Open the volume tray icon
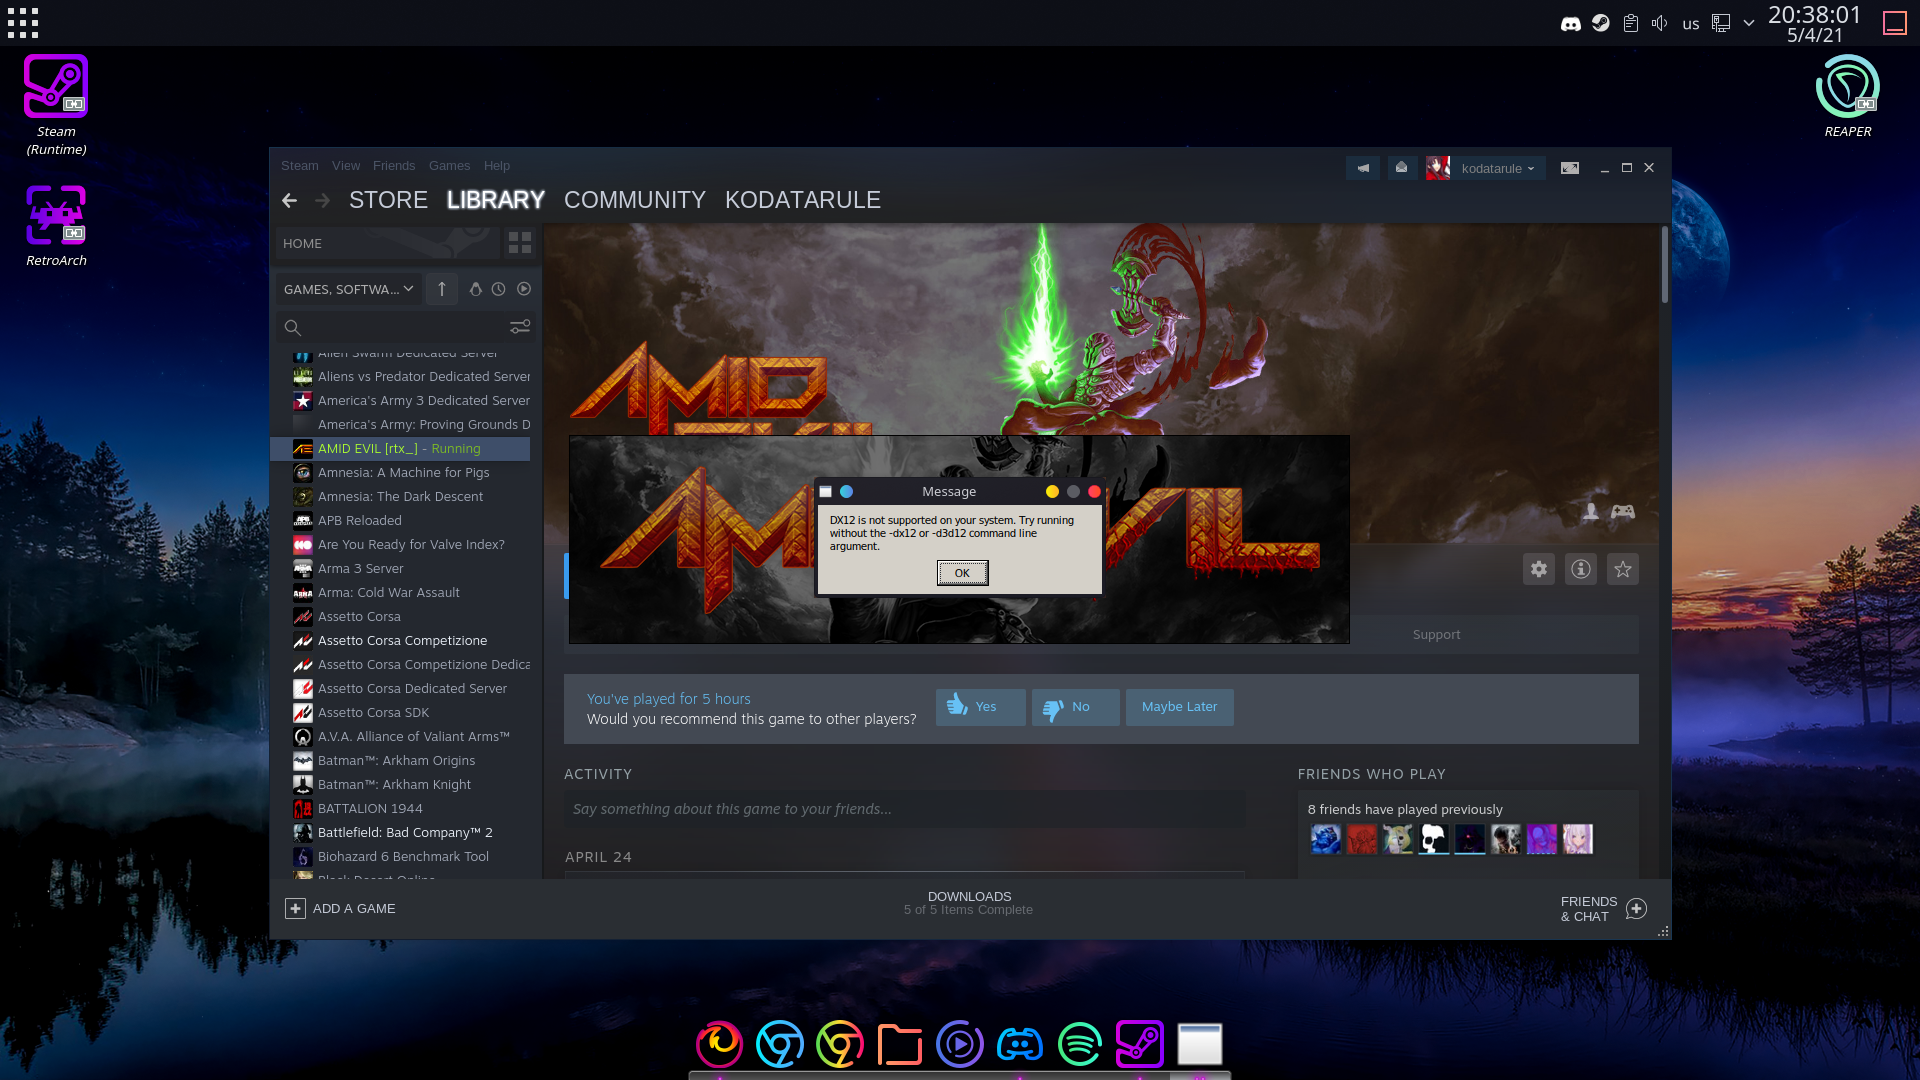 (x=1660, y=23)
